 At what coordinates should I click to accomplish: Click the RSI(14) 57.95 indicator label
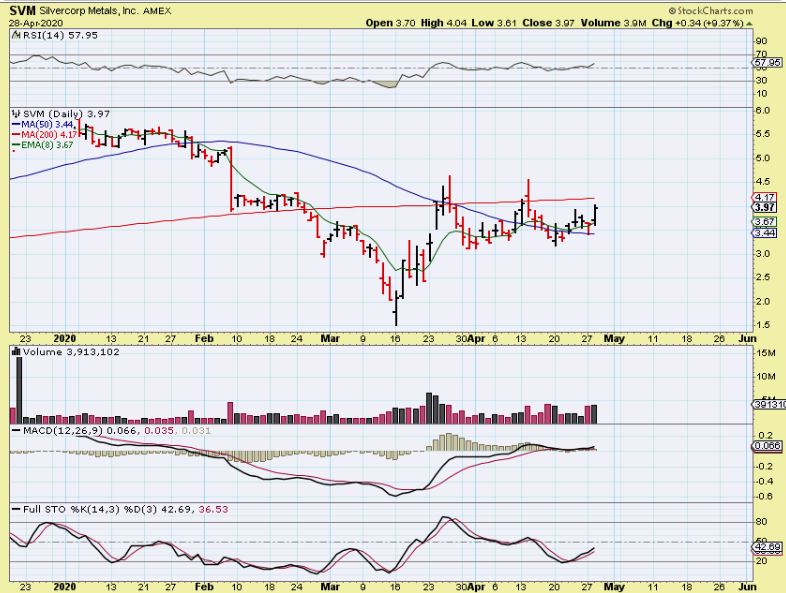60,35
